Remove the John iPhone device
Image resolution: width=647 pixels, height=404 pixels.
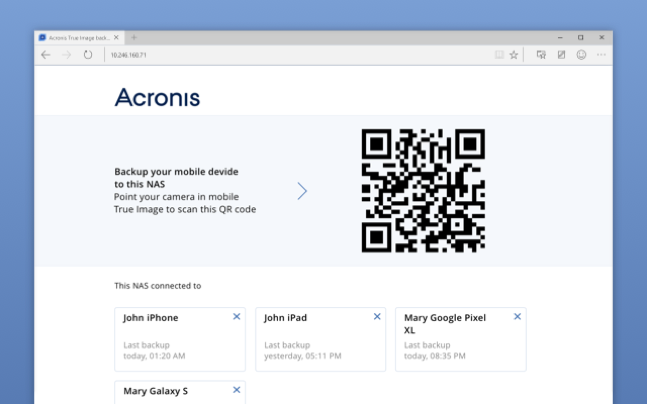236,317
